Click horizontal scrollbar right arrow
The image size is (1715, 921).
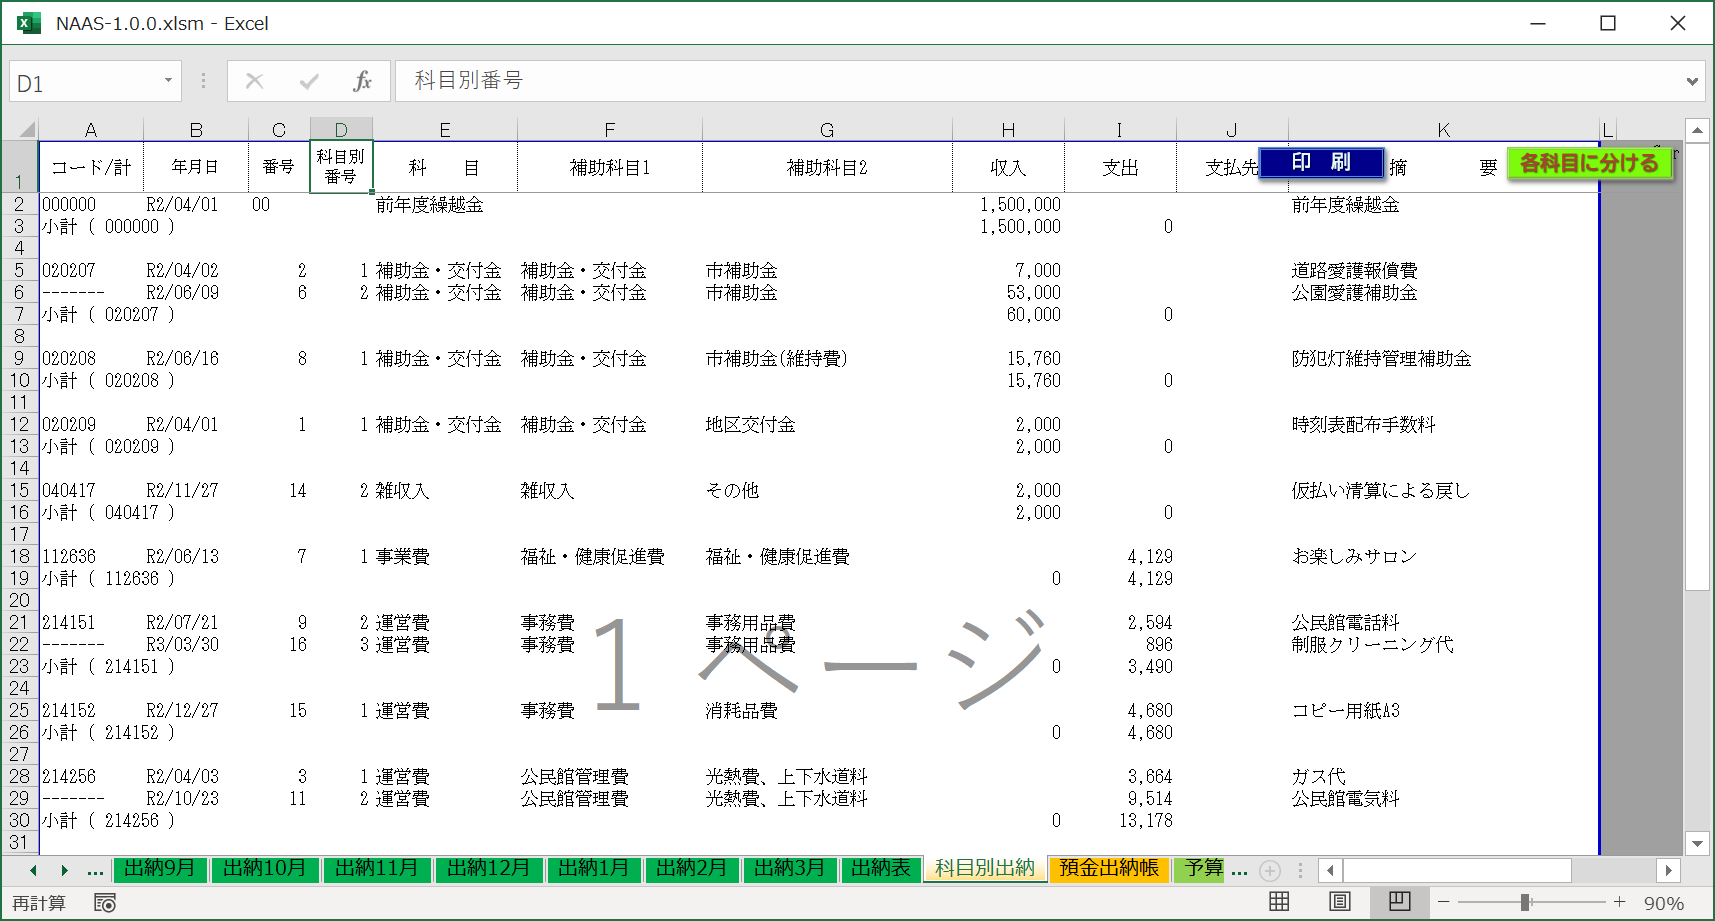pyautogui.click(x=1668, y=870)
